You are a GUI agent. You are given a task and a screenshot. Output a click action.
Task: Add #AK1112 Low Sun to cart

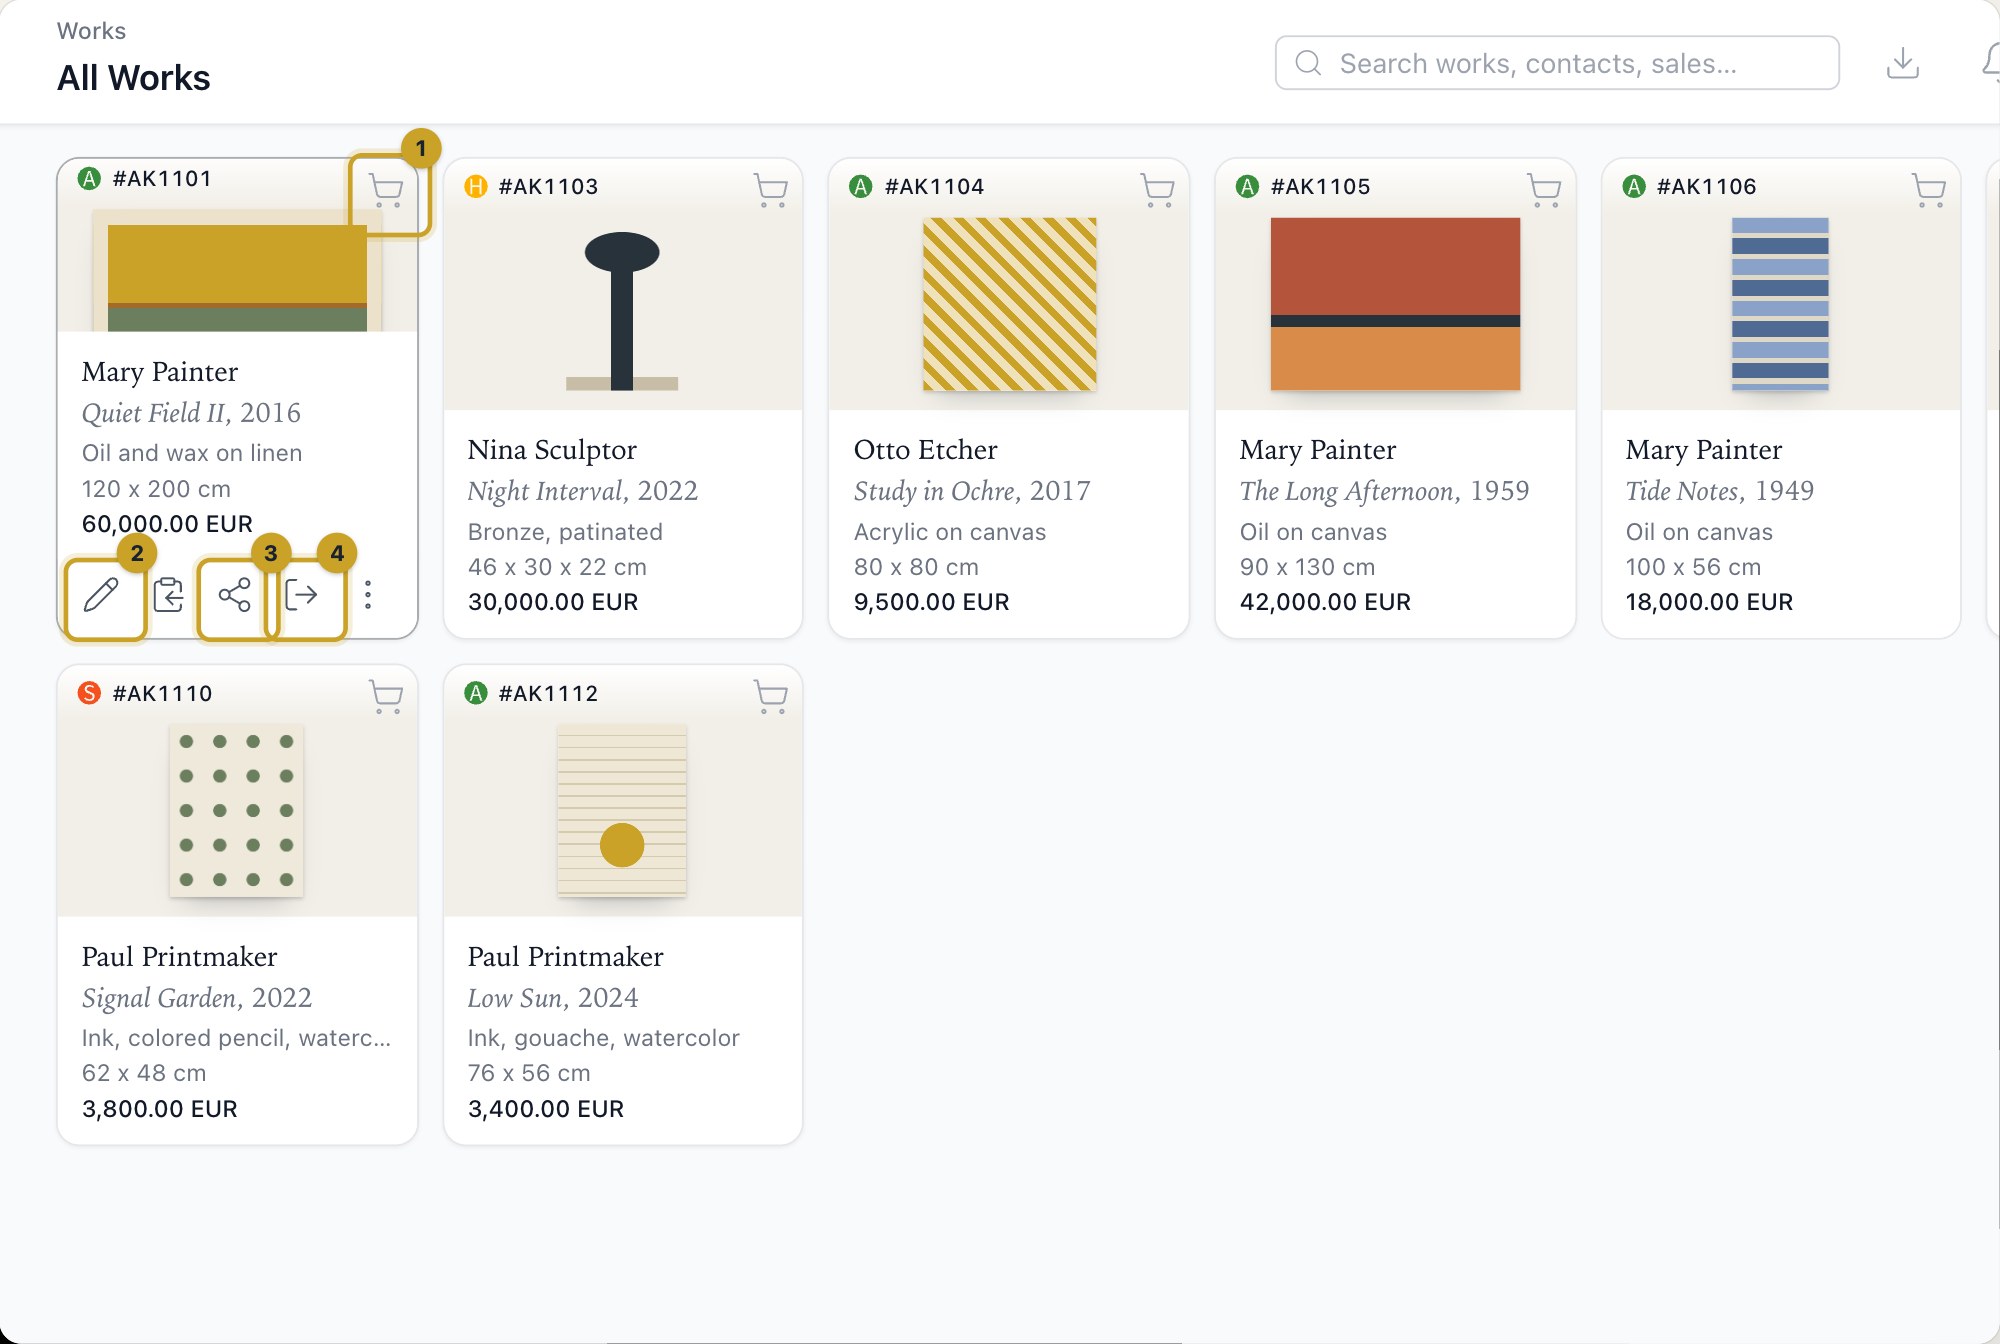coord(771,696)
